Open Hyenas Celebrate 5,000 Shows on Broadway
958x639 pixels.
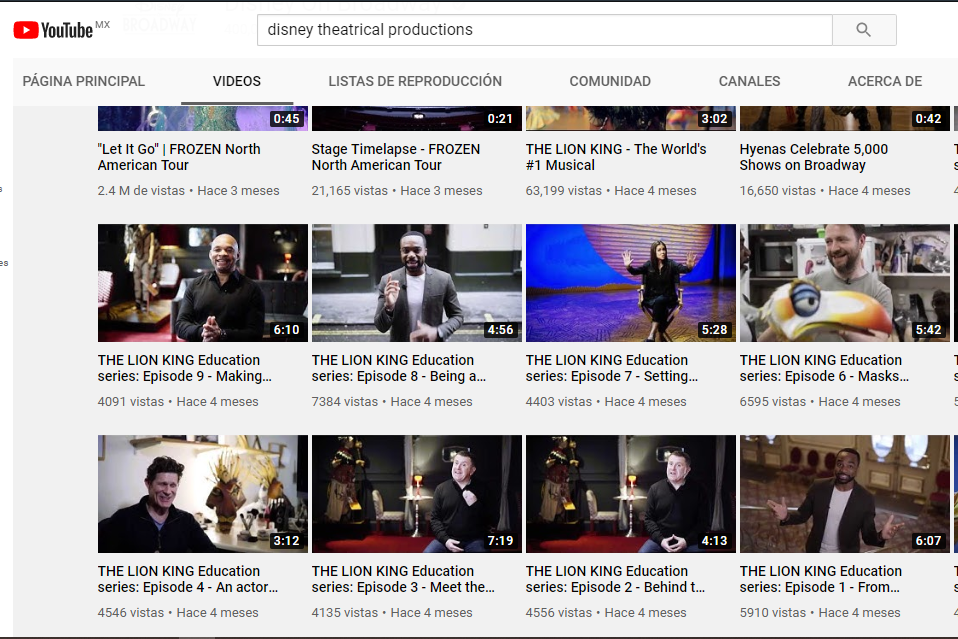pos(814,157)
